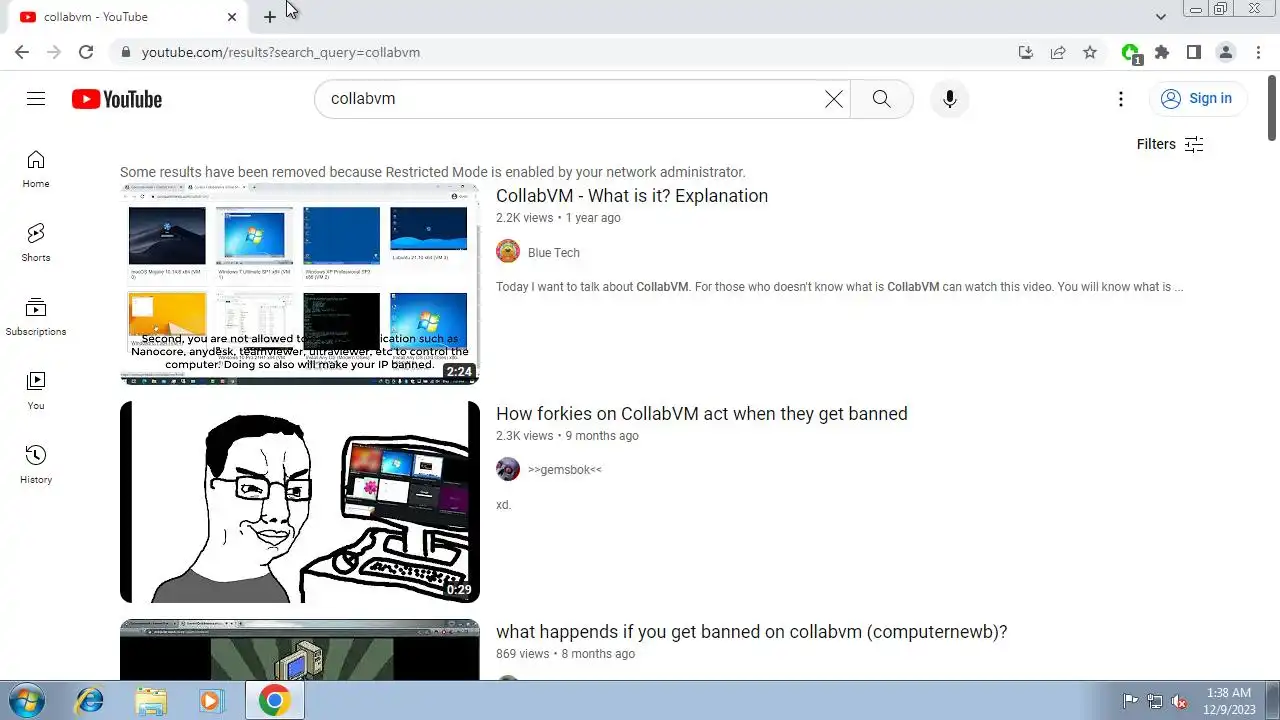This screenshot has height=720, width=1280.
Task: Go forward with the browser forward arrow
Action: pyautogui.click(x=54, y=52)
